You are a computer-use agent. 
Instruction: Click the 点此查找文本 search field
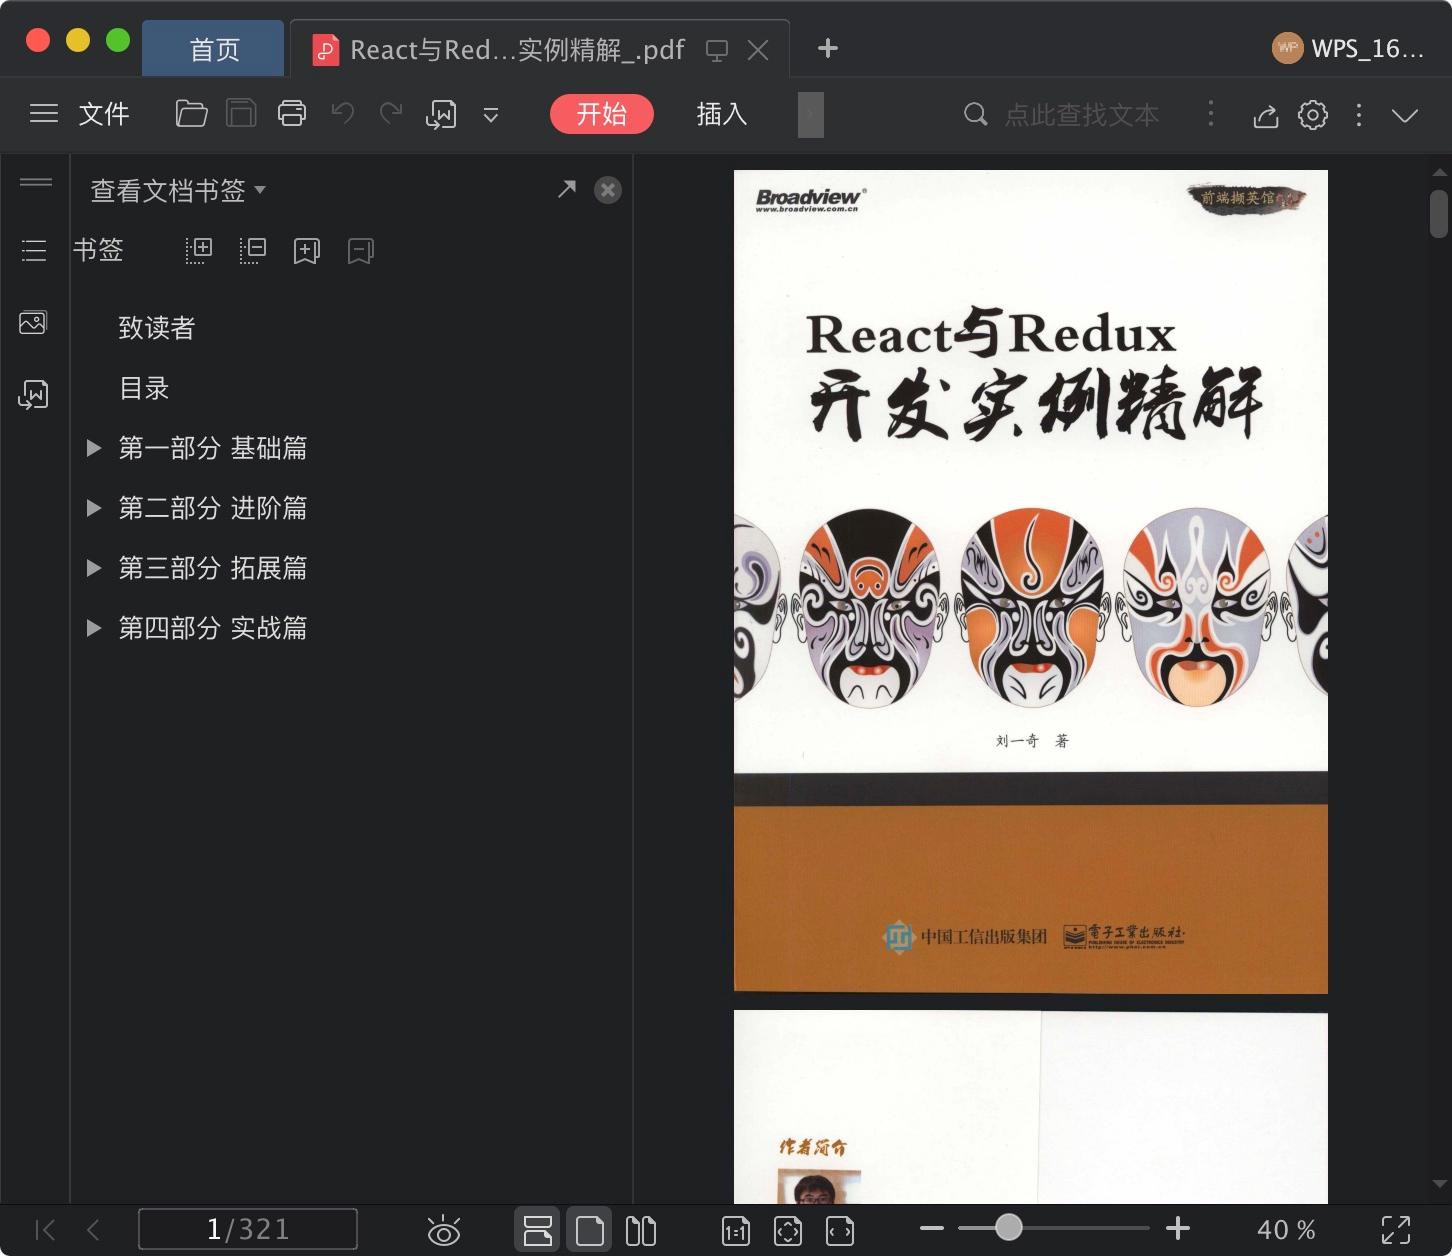click(x=1081, y=115)
